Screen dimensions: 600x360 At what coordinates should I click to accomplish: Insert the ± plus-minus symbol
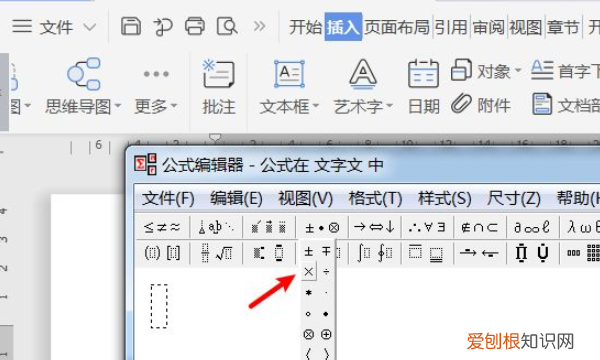click(x=308, y=251)
